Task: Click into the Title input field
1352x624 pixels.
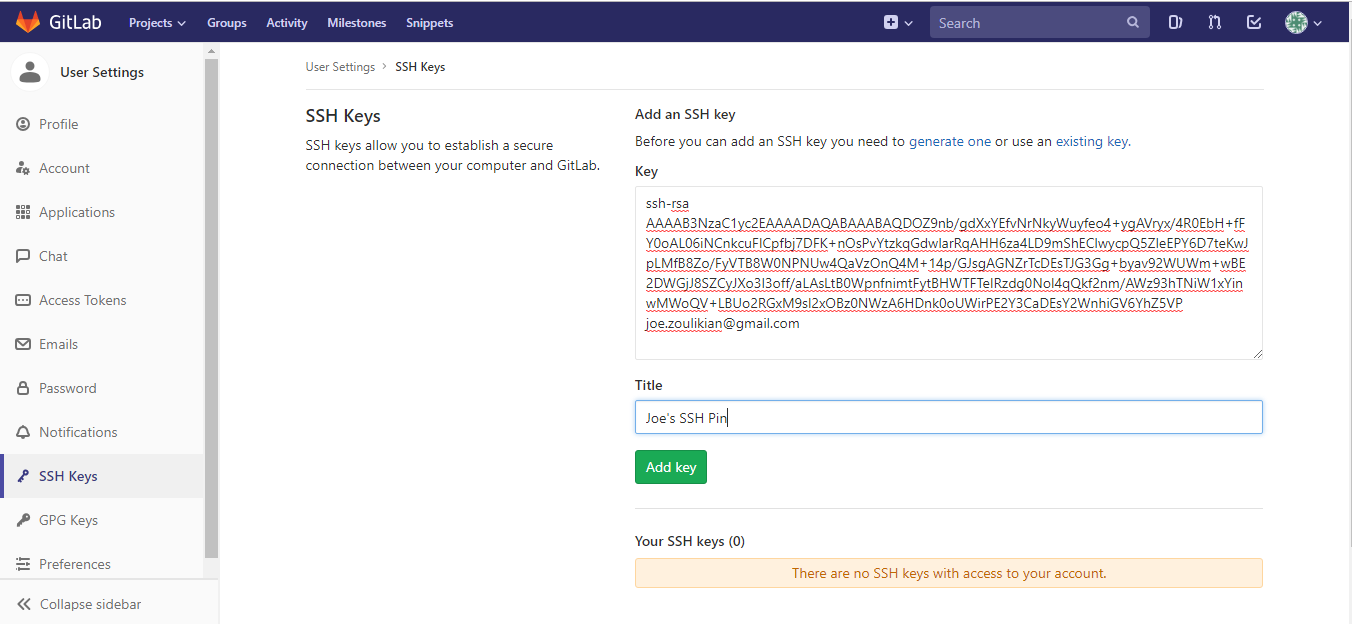Action: 948,417
